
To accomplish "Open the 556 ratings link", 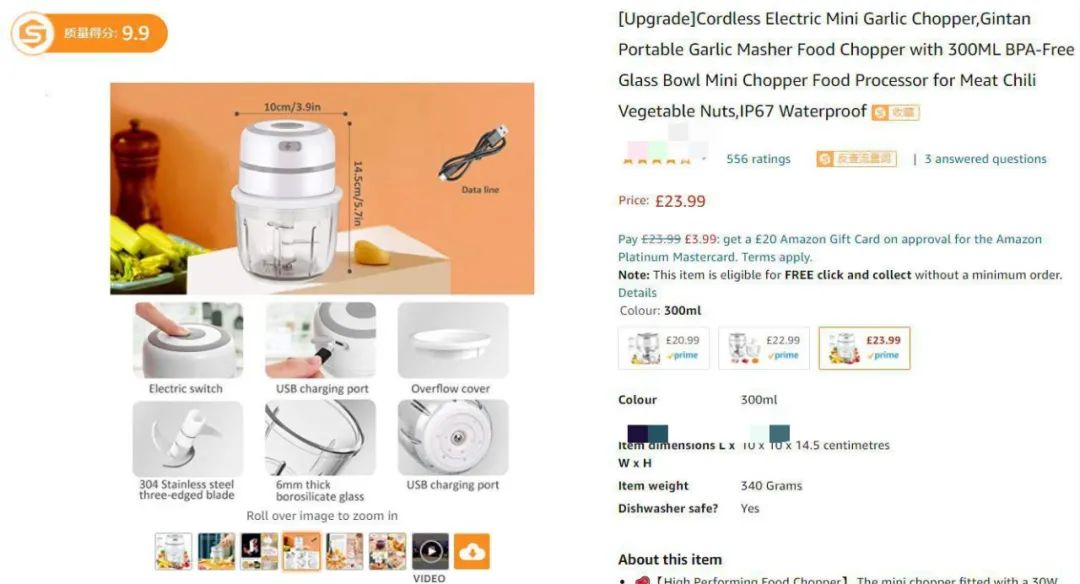I will [x=758, y=159].
